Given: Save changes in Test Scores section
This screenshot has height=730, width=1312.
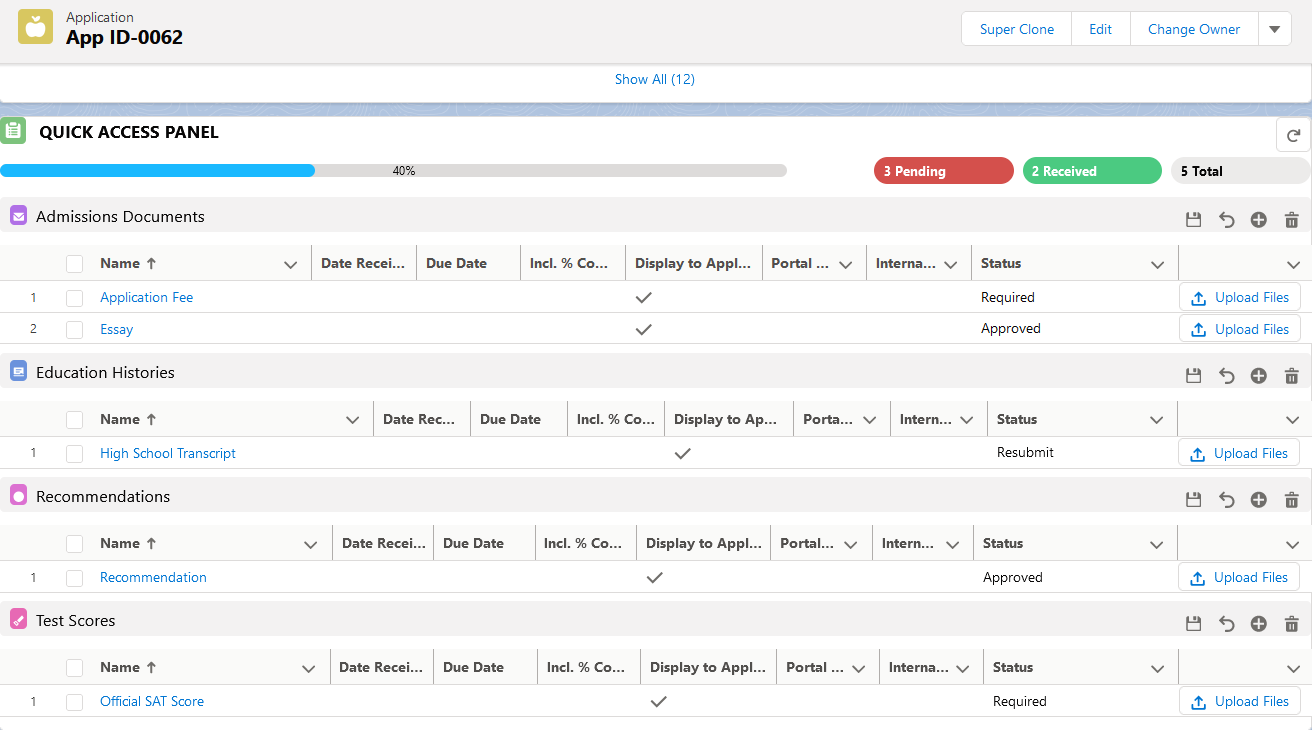Looking at the screenshot, I should [x=1193, y=624].
